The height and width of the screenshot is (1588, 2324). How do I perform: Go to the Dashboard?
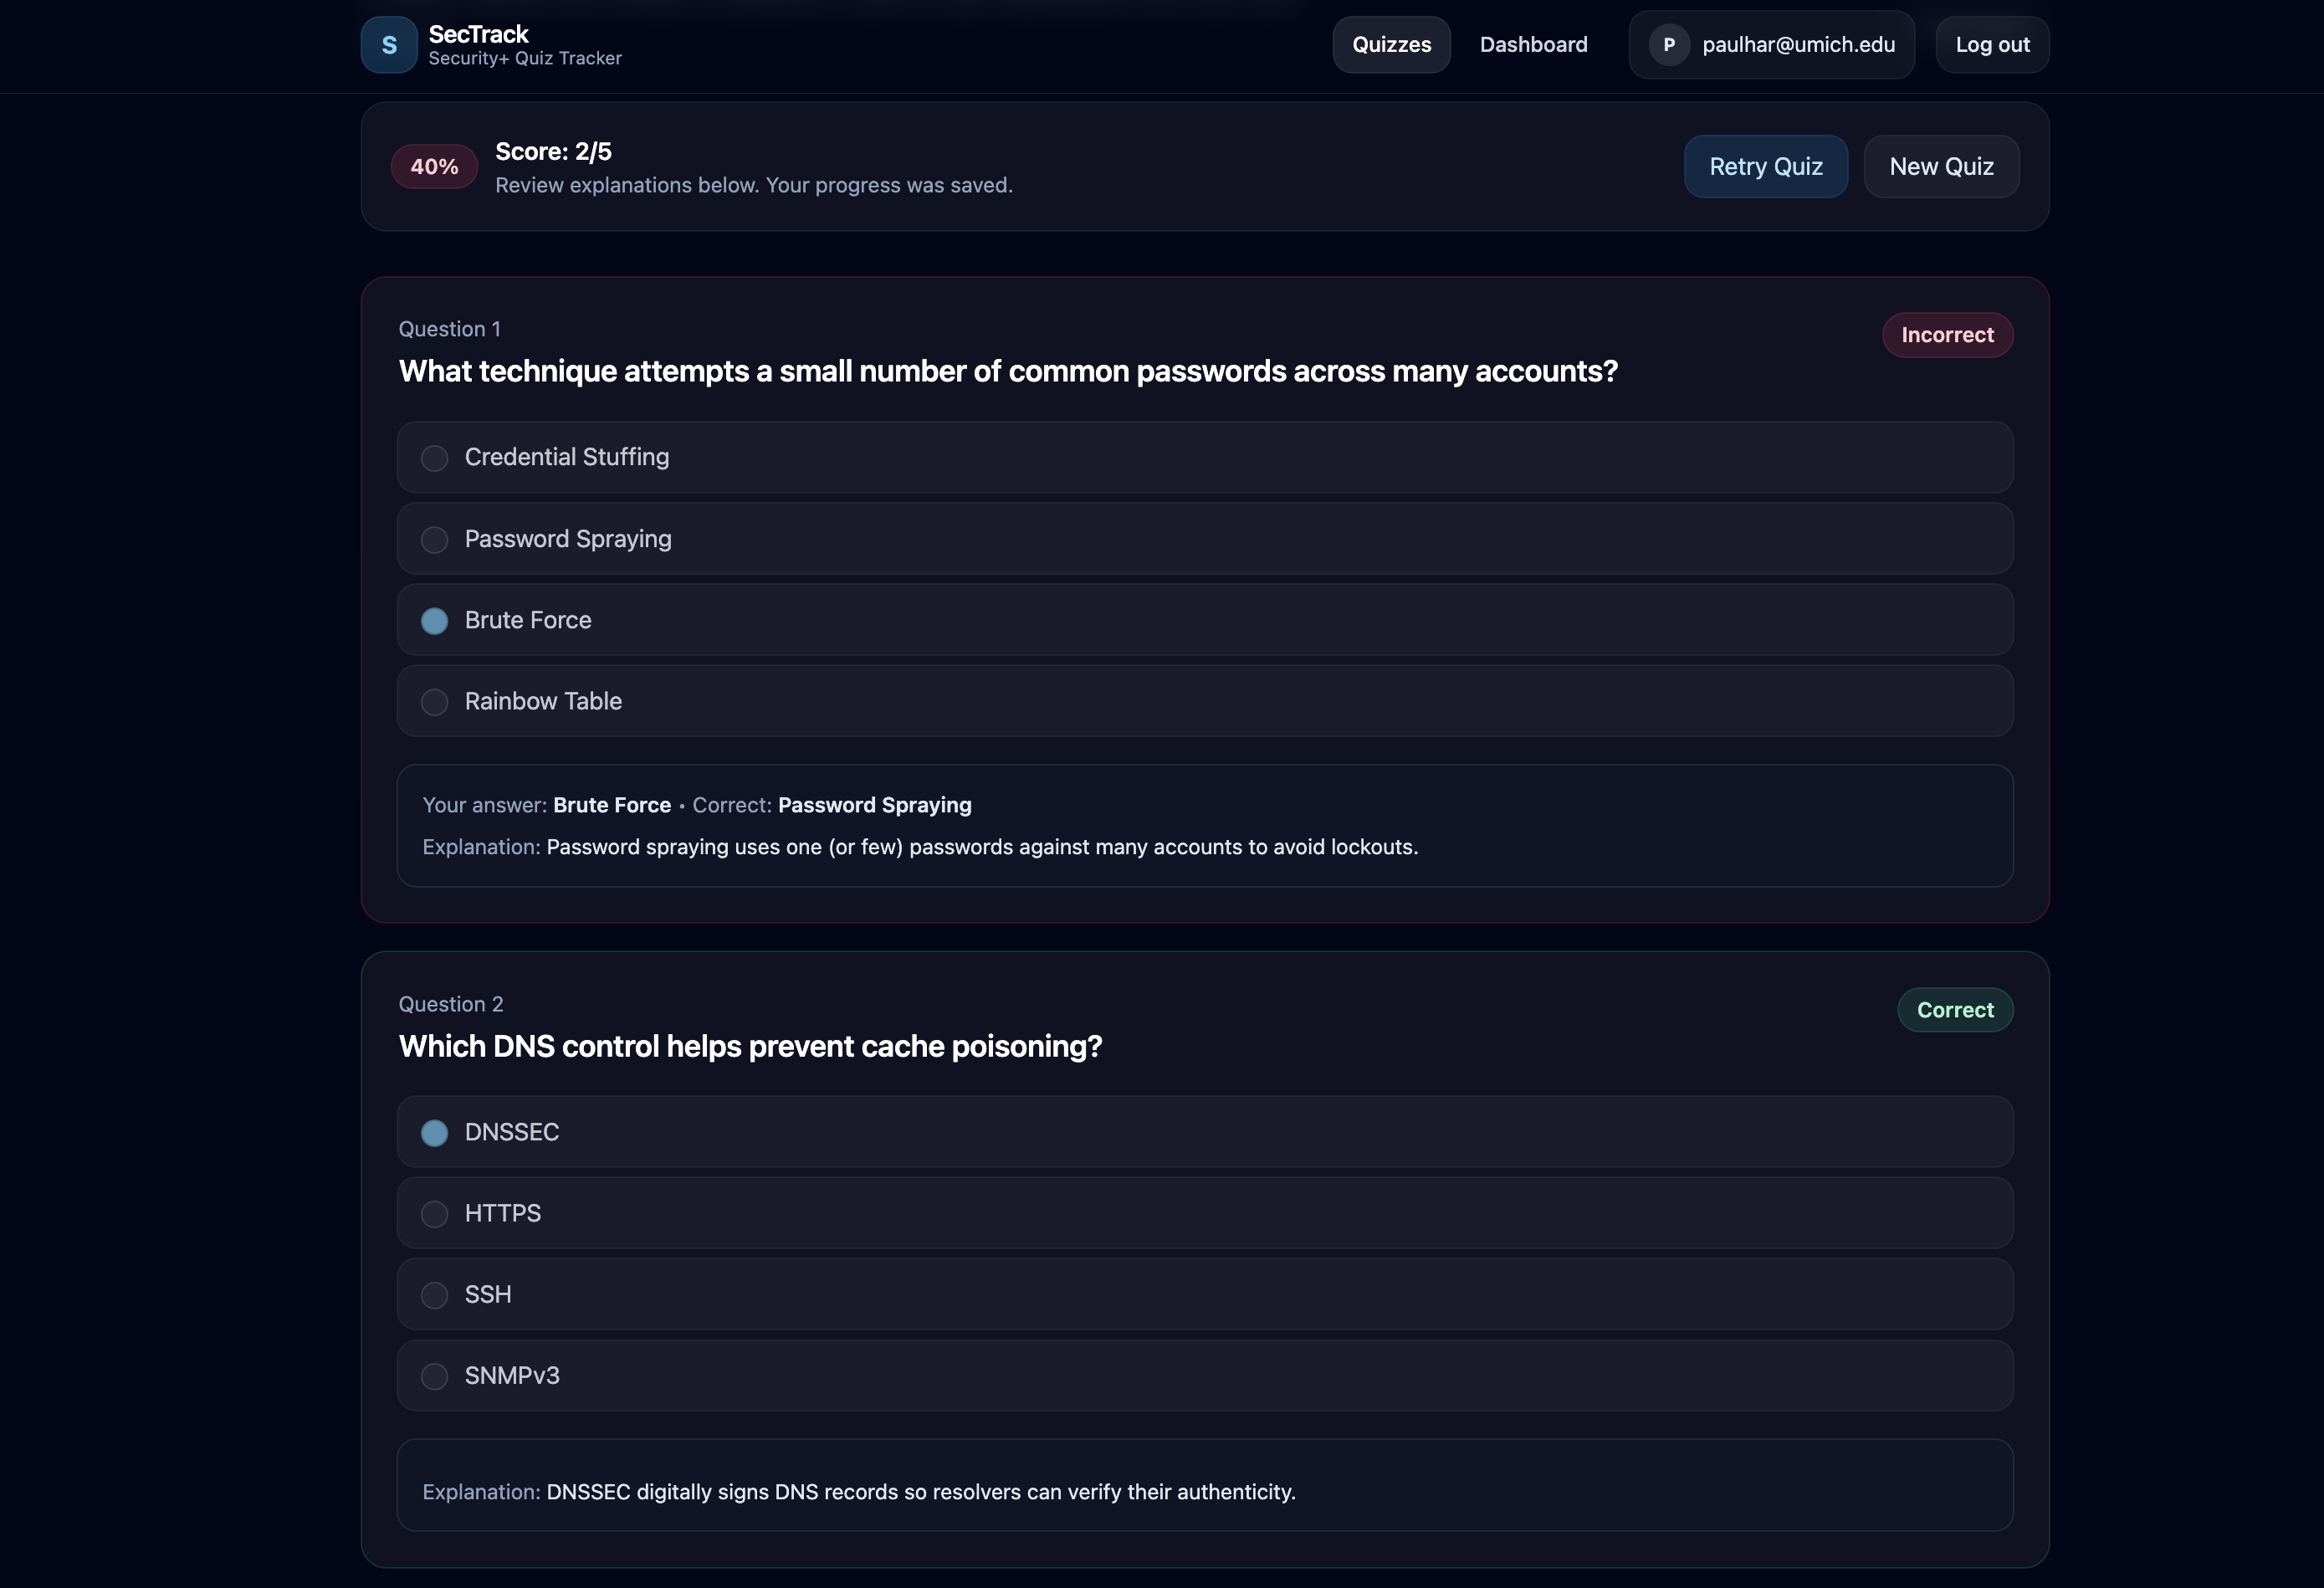click(1533, 44)
